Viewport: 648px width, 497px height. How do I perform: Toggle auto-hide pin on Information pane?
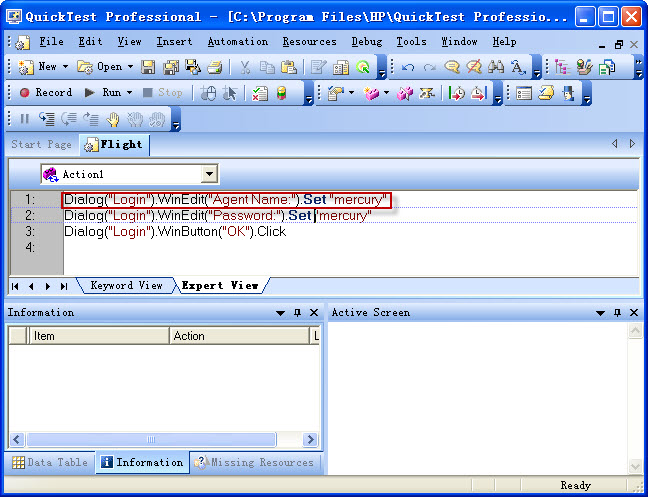click(297, 313)
